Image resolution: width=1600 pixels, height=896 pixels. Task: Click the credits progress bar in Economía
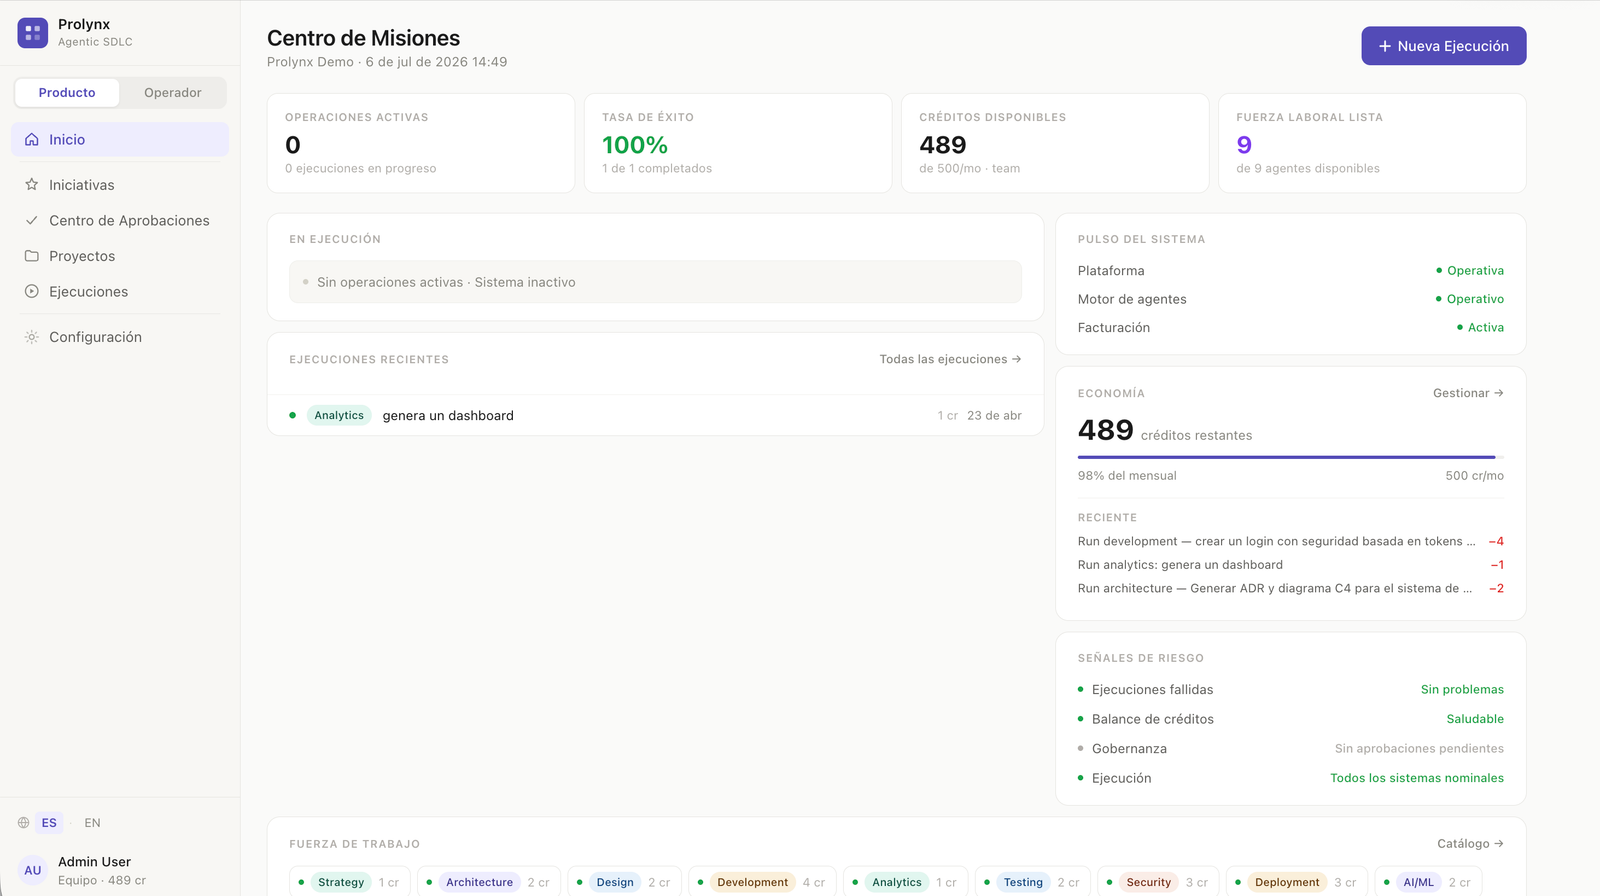(1290, 457)
